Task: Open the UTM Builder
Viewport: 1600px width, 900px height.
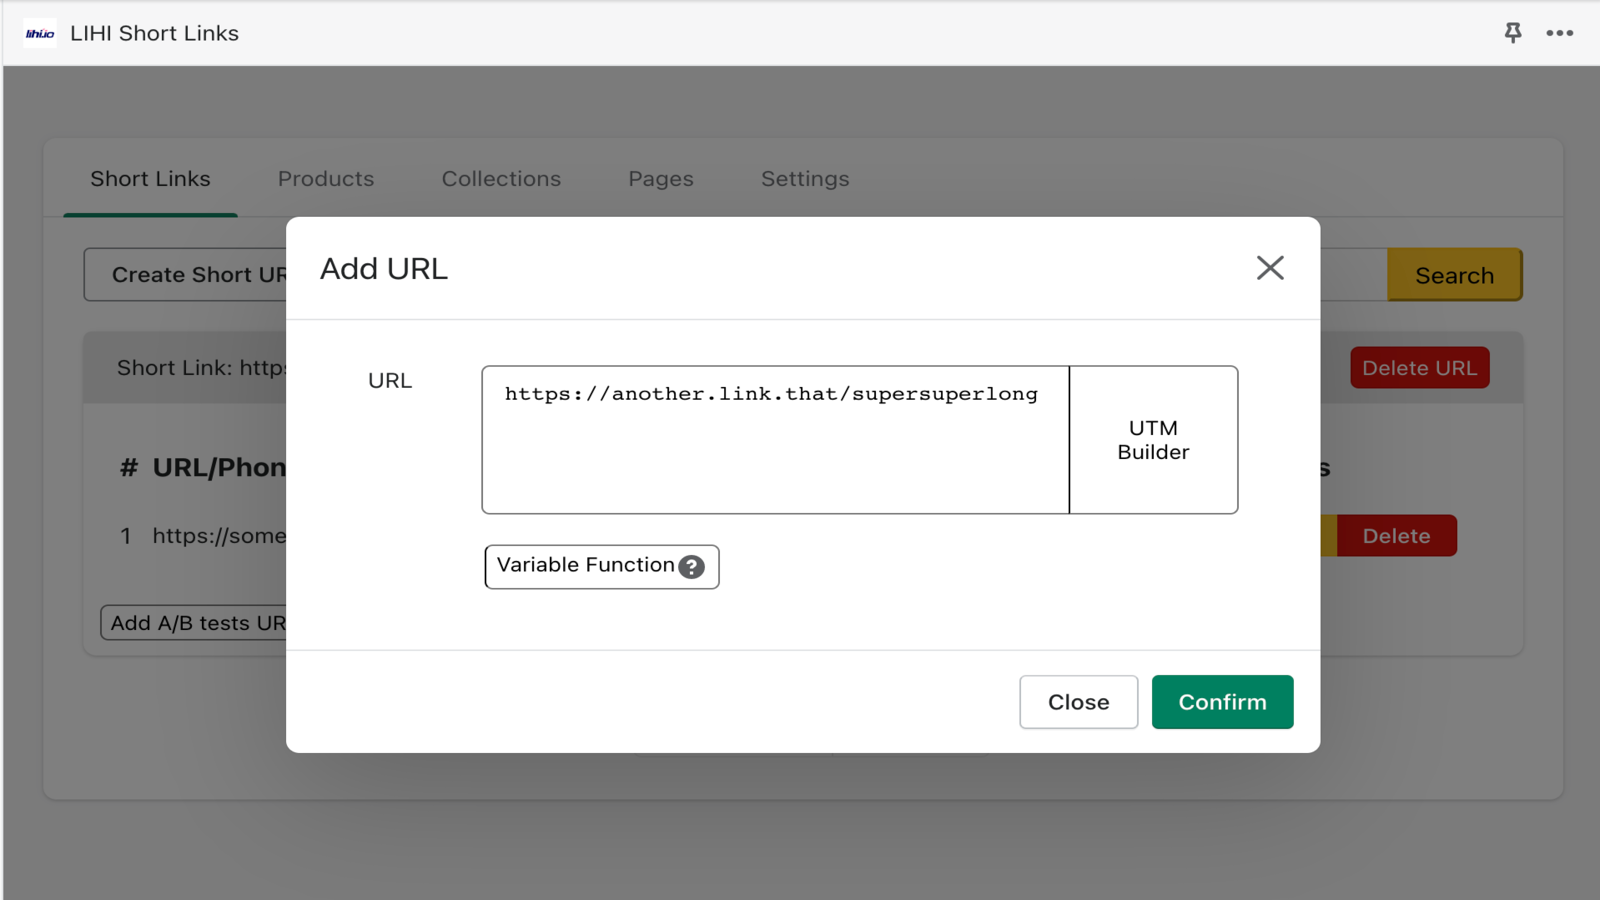Action: (1153, 440)
